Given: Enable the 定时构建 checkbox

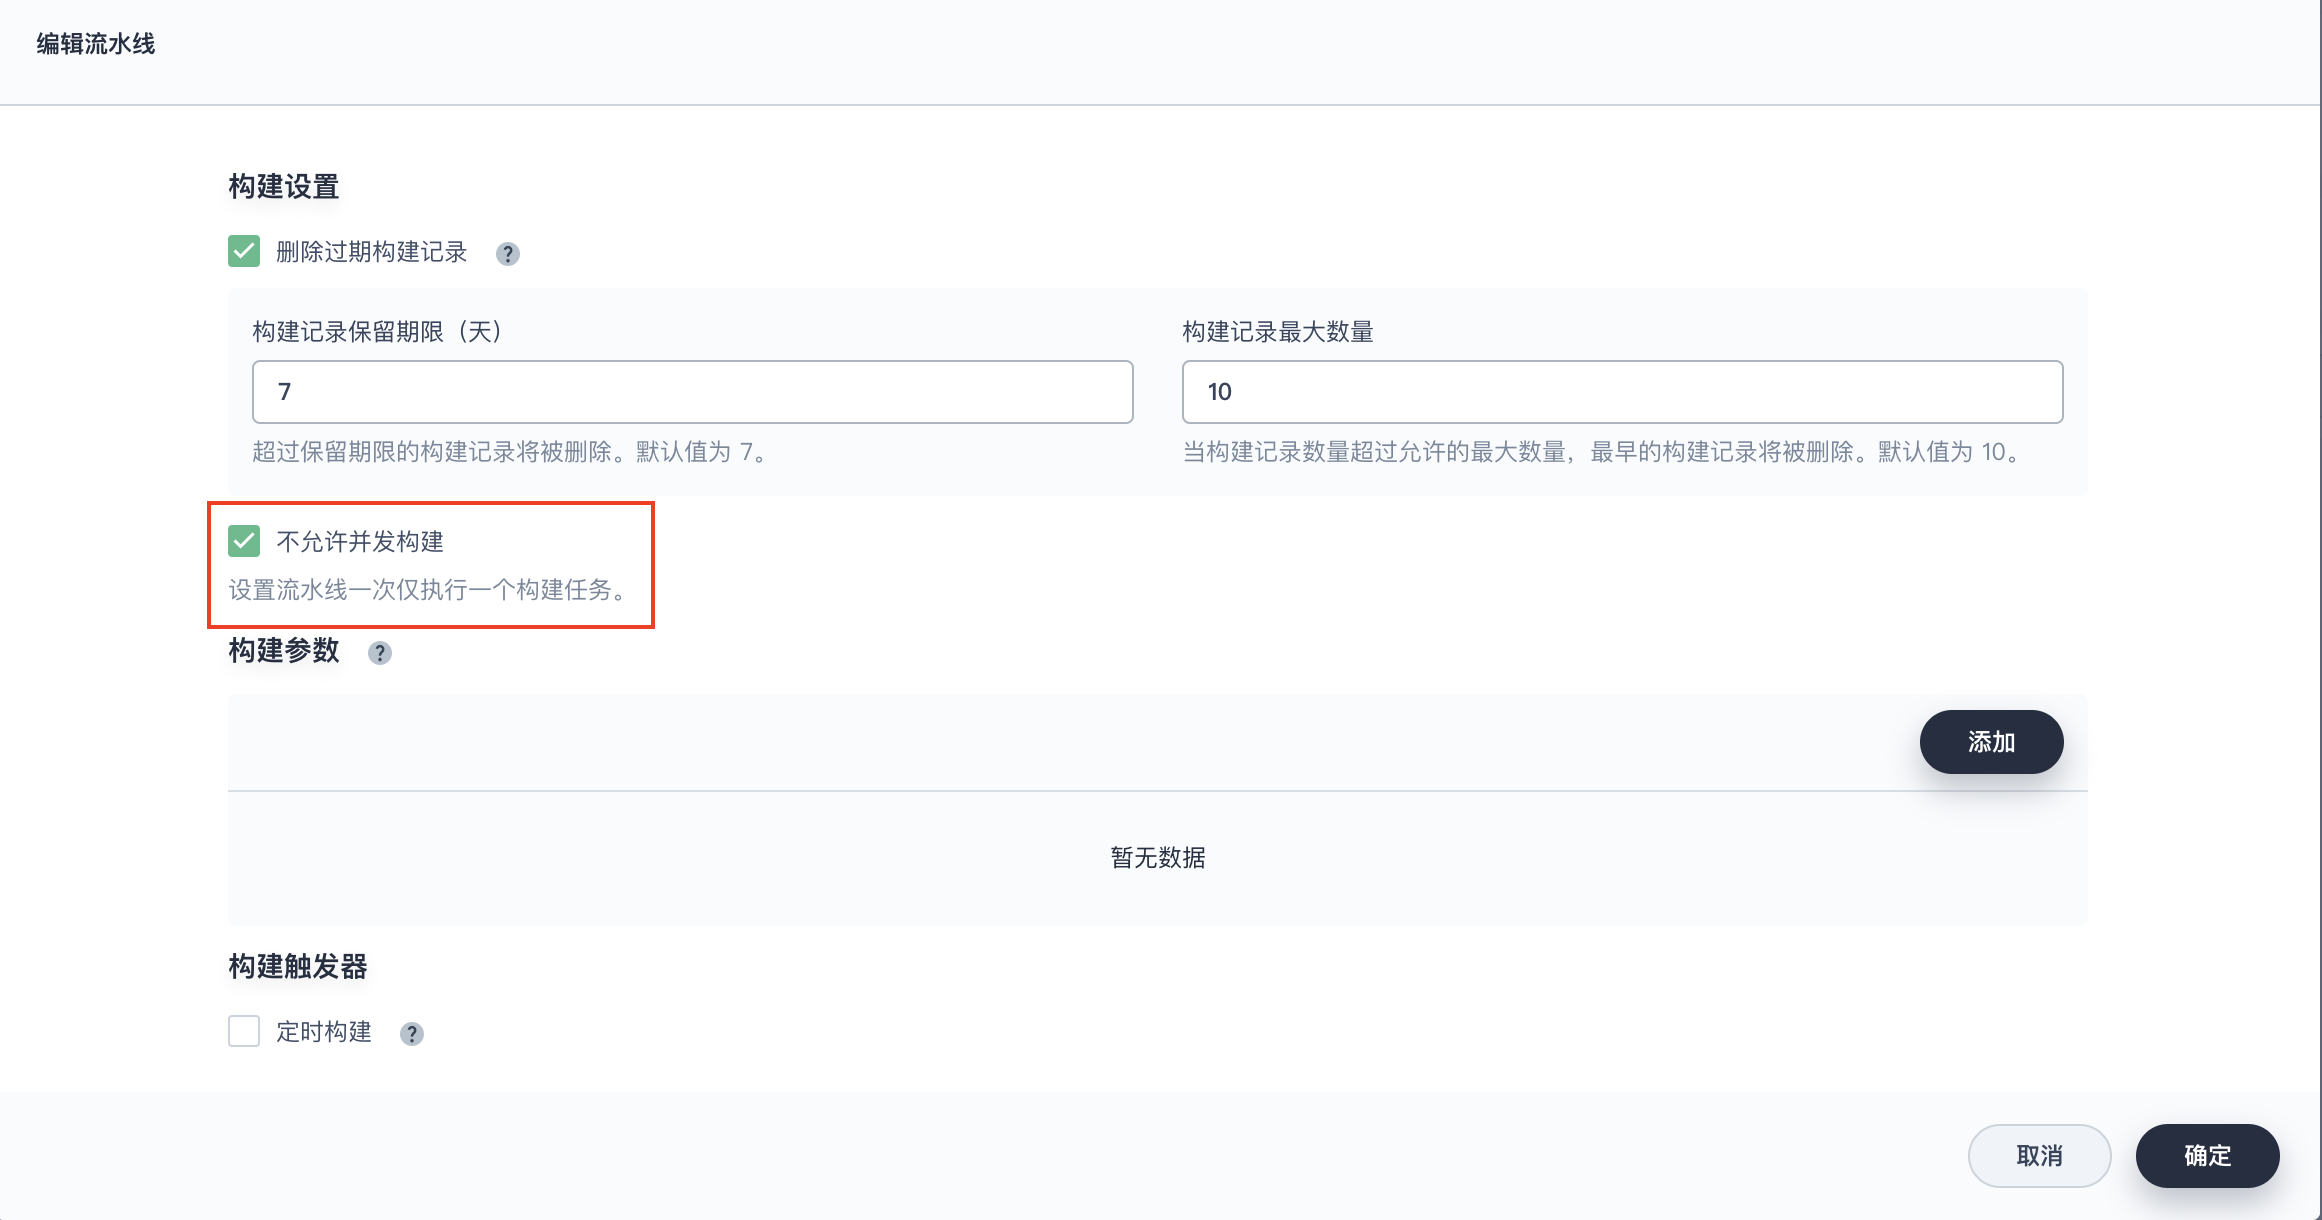Looking at the screenshot, I should tap(244, 1031).
